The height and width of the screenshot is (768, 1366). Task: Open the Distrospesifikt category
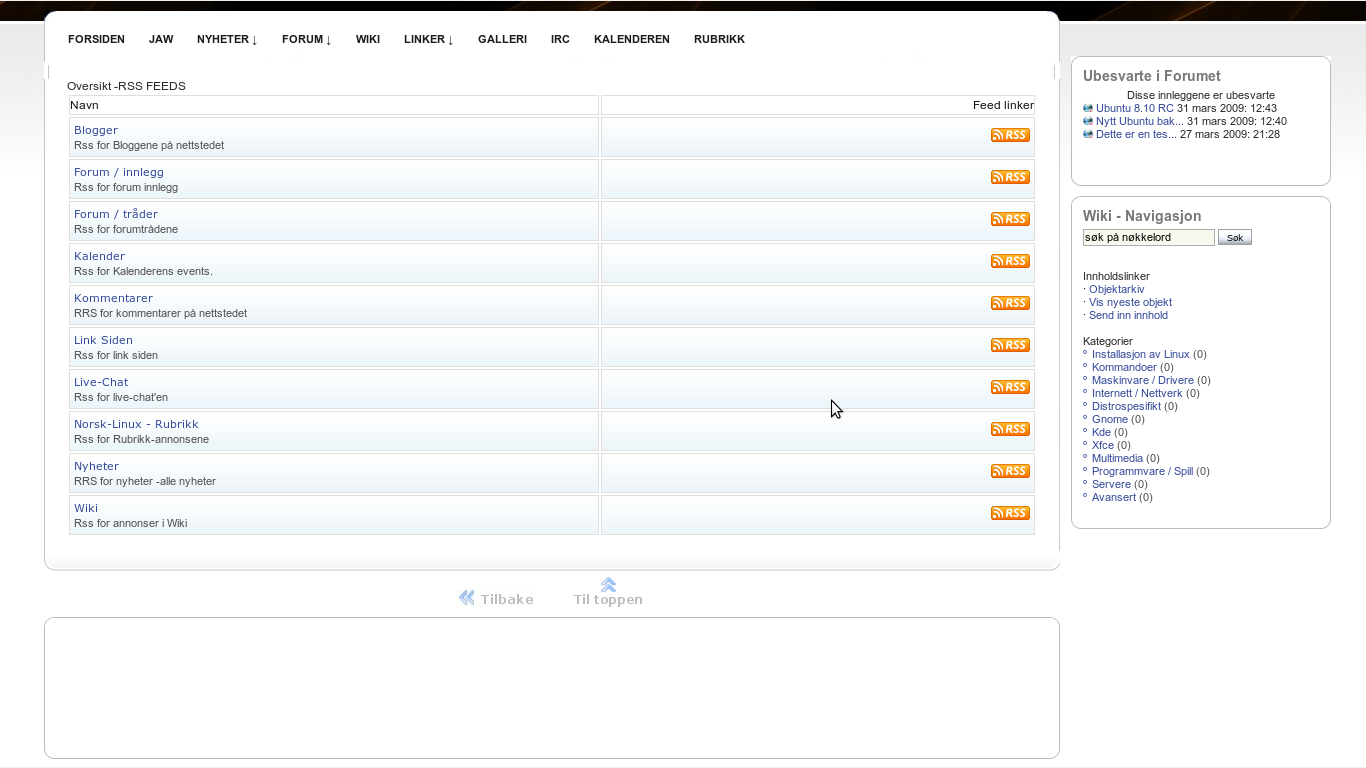[x=1126, y=406]
